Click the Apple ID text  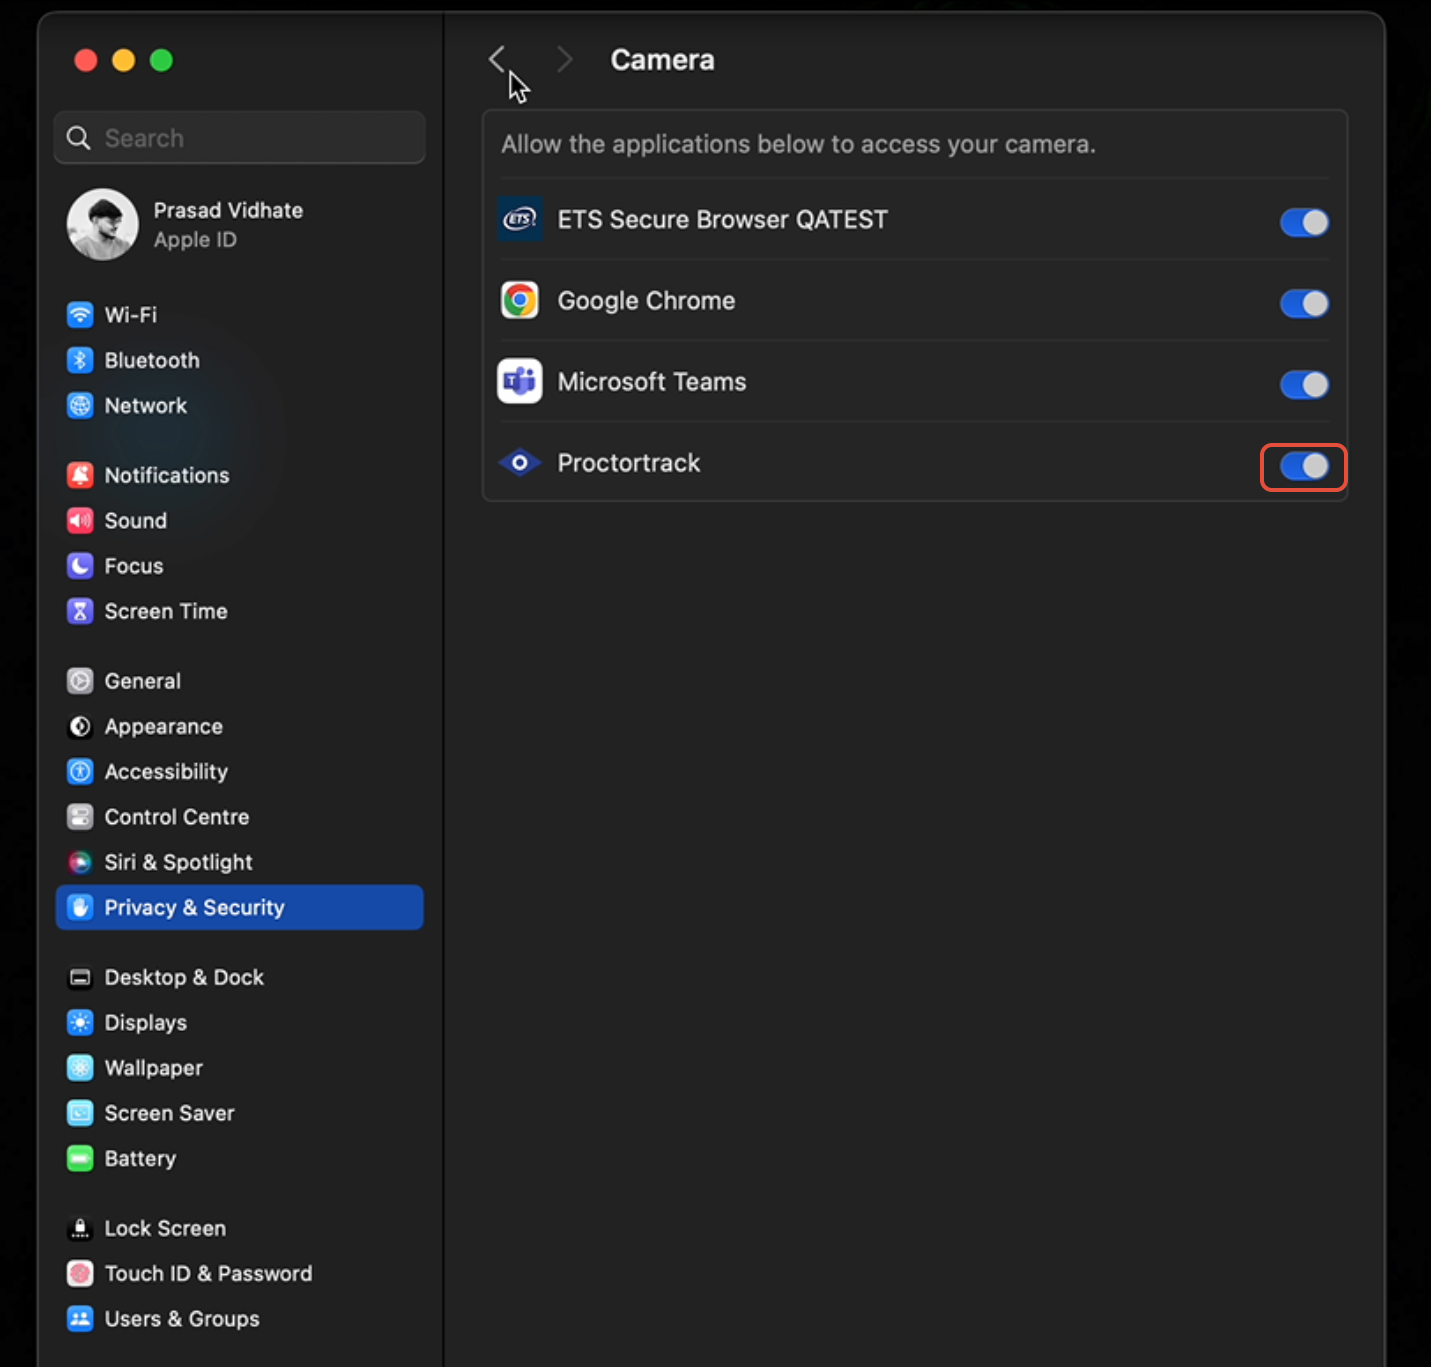pyautogui.click(x=195, y=240)
